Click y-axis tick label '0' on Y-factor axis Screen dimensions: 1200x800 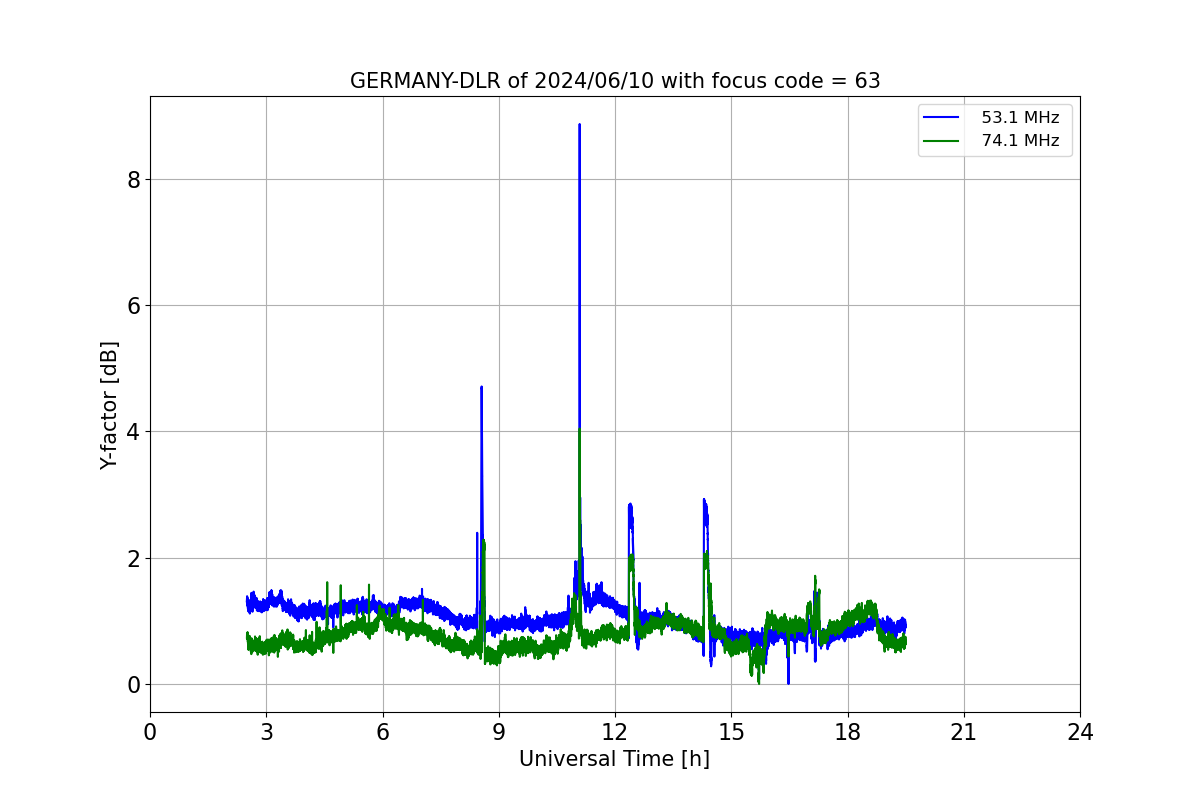pyautogui.click(x=133, y=685)
